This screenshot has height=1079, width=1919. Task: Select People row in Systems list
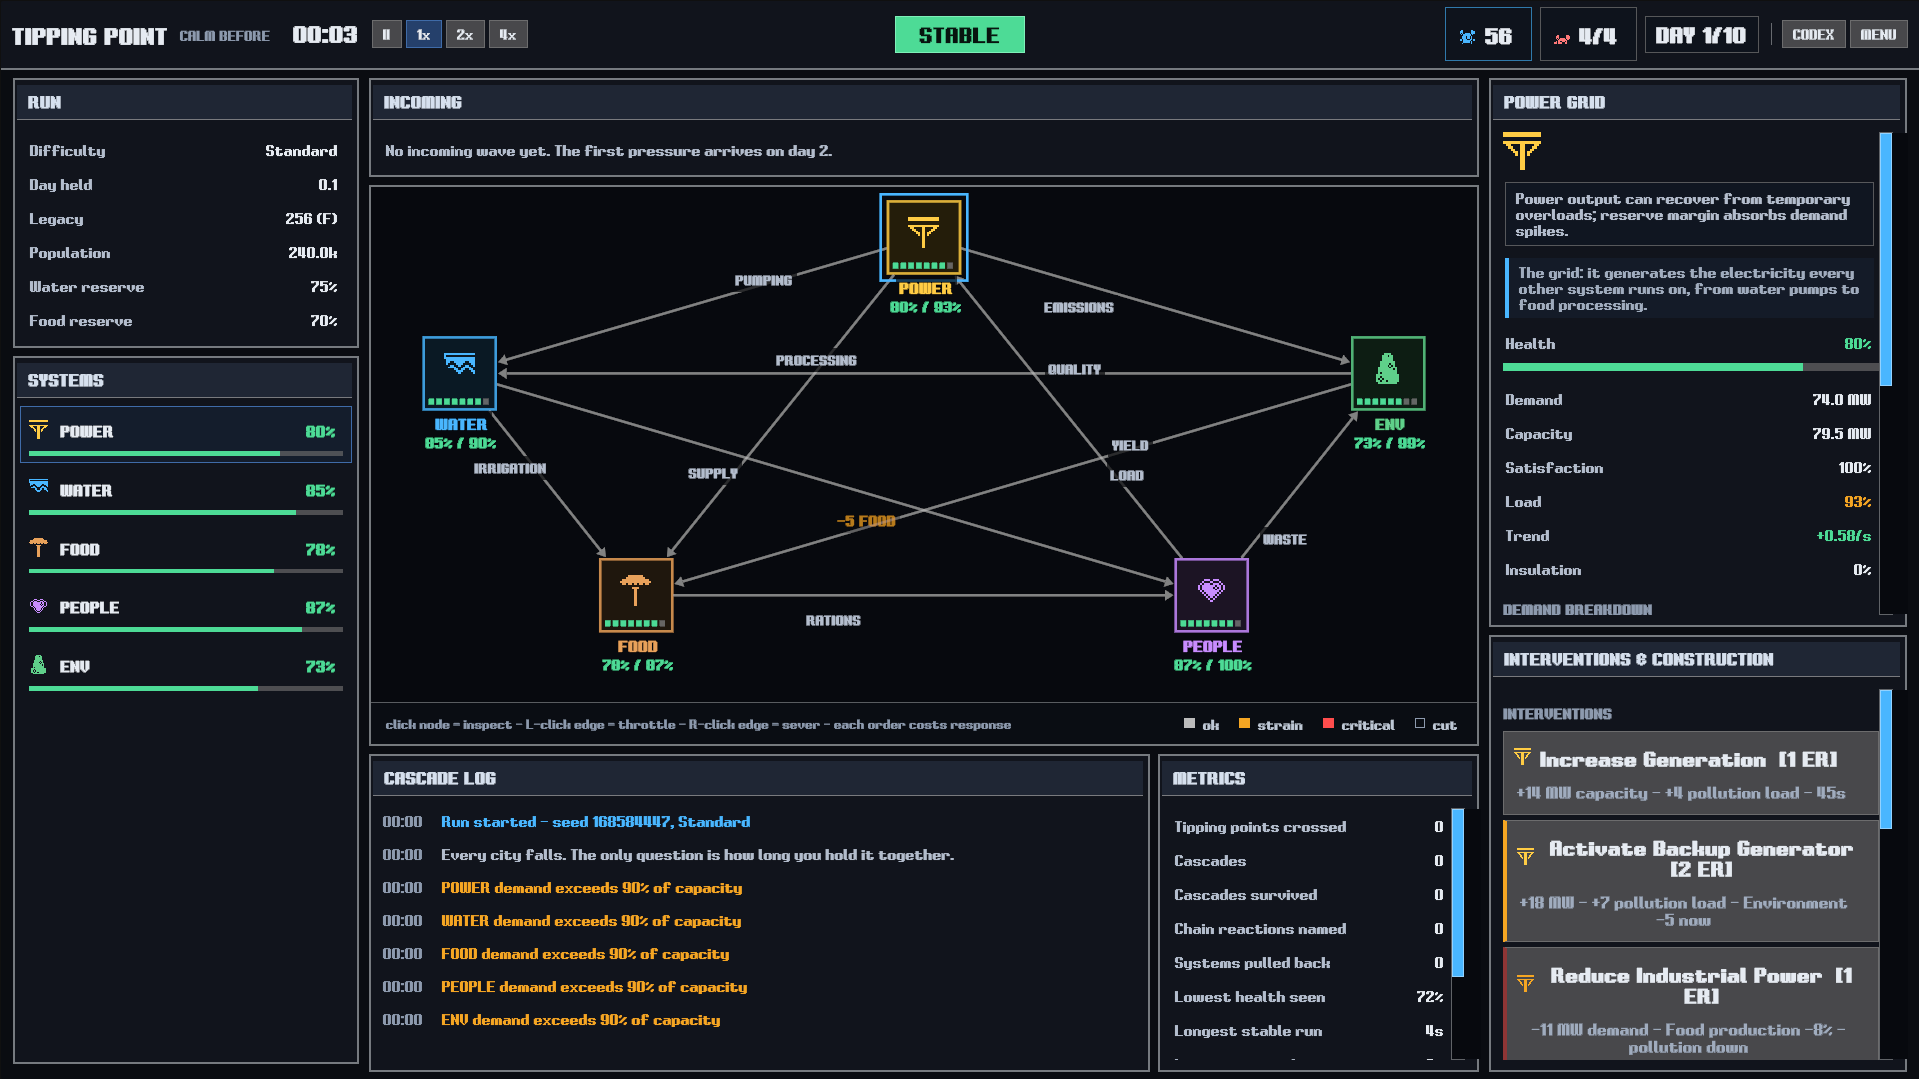tap(186, 610)
